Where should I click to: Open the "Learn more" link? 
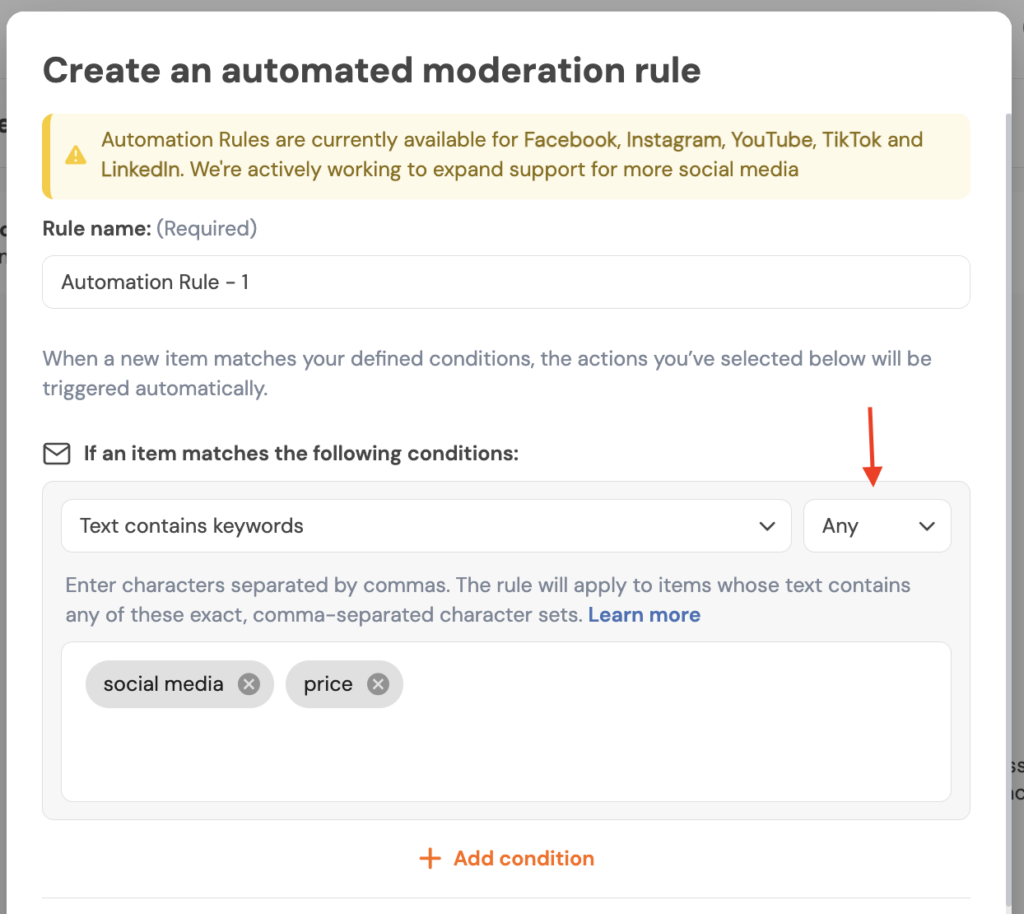coord(644,615)
